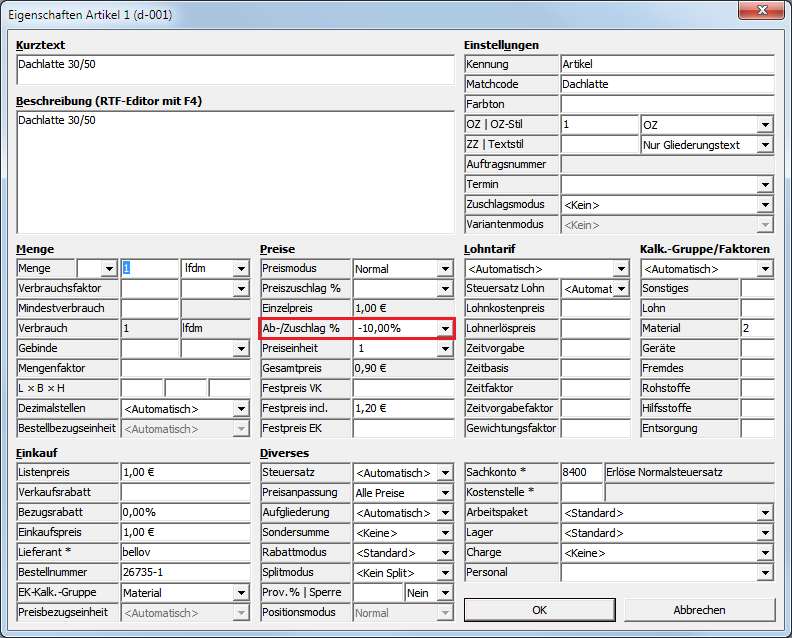Open the Textstil dropdown 'Nur Gliederungstext'
This screenshot has width=792, height=638.
click(x=765, y=145)
